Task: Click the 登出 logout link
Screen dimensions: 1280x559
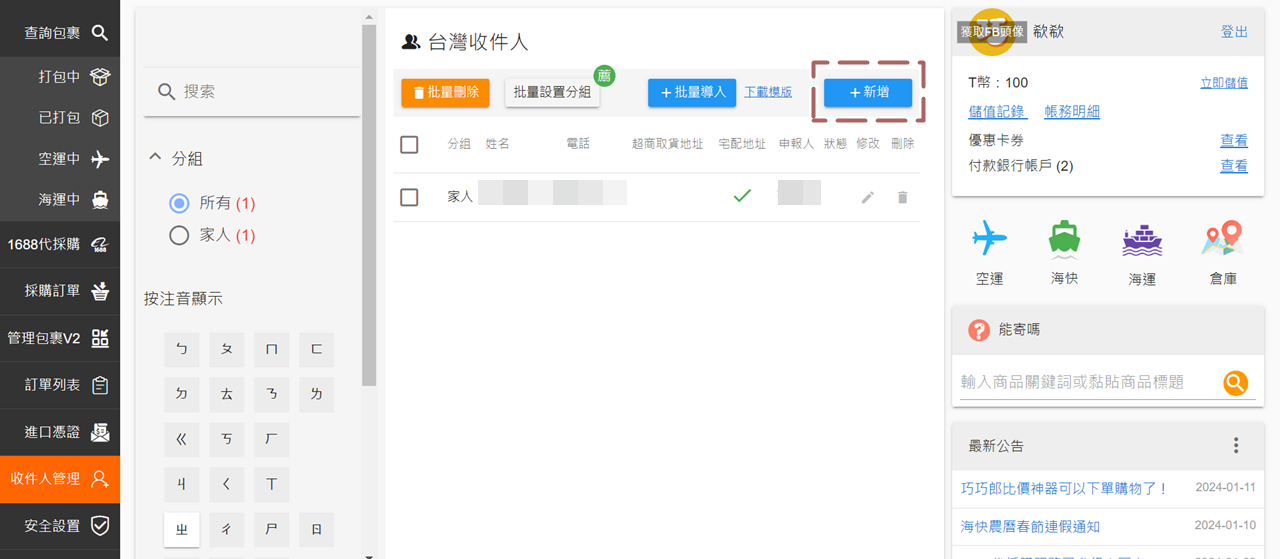Action: (1234, 32)
